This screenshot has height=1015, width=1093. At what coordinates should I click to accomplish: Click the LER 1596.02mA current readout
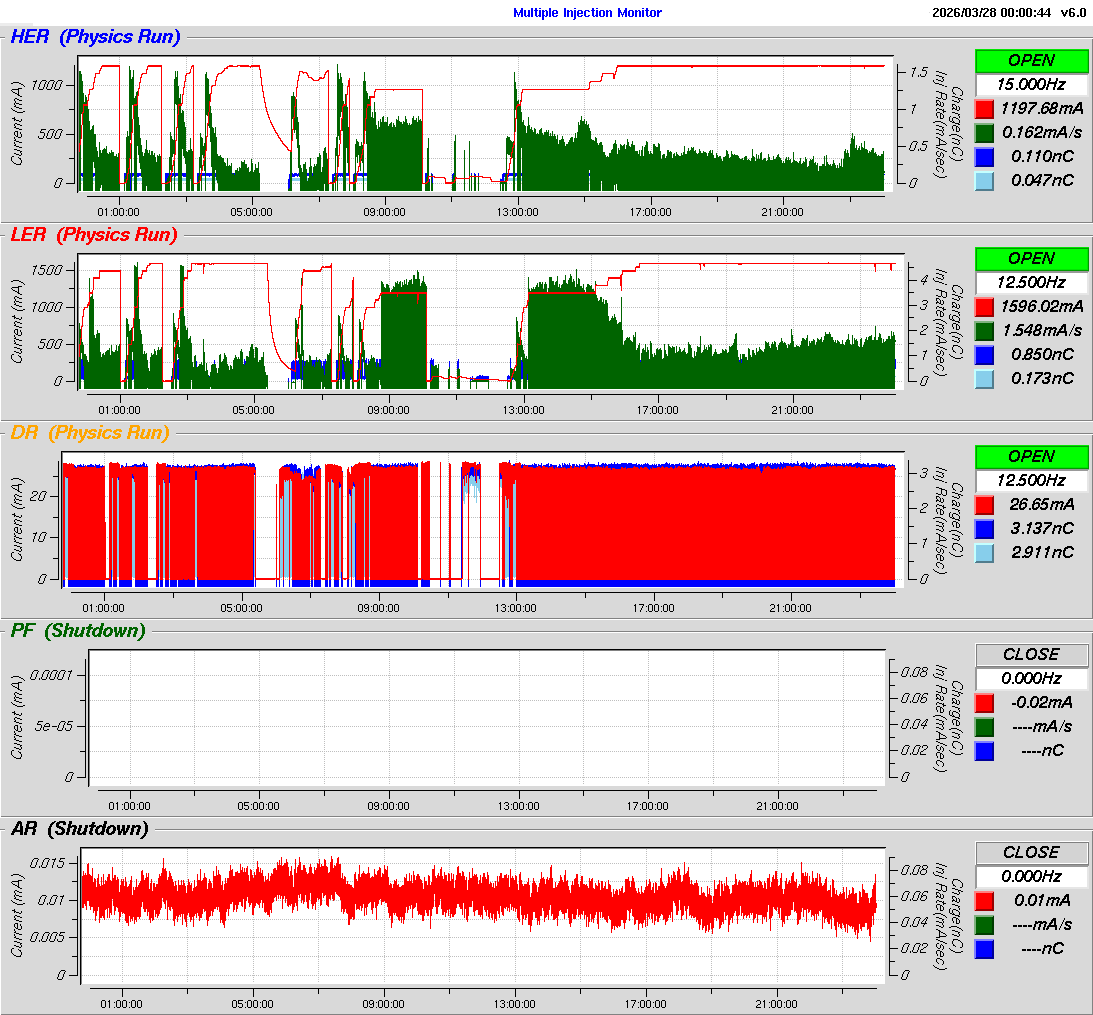click(1042, 306)
